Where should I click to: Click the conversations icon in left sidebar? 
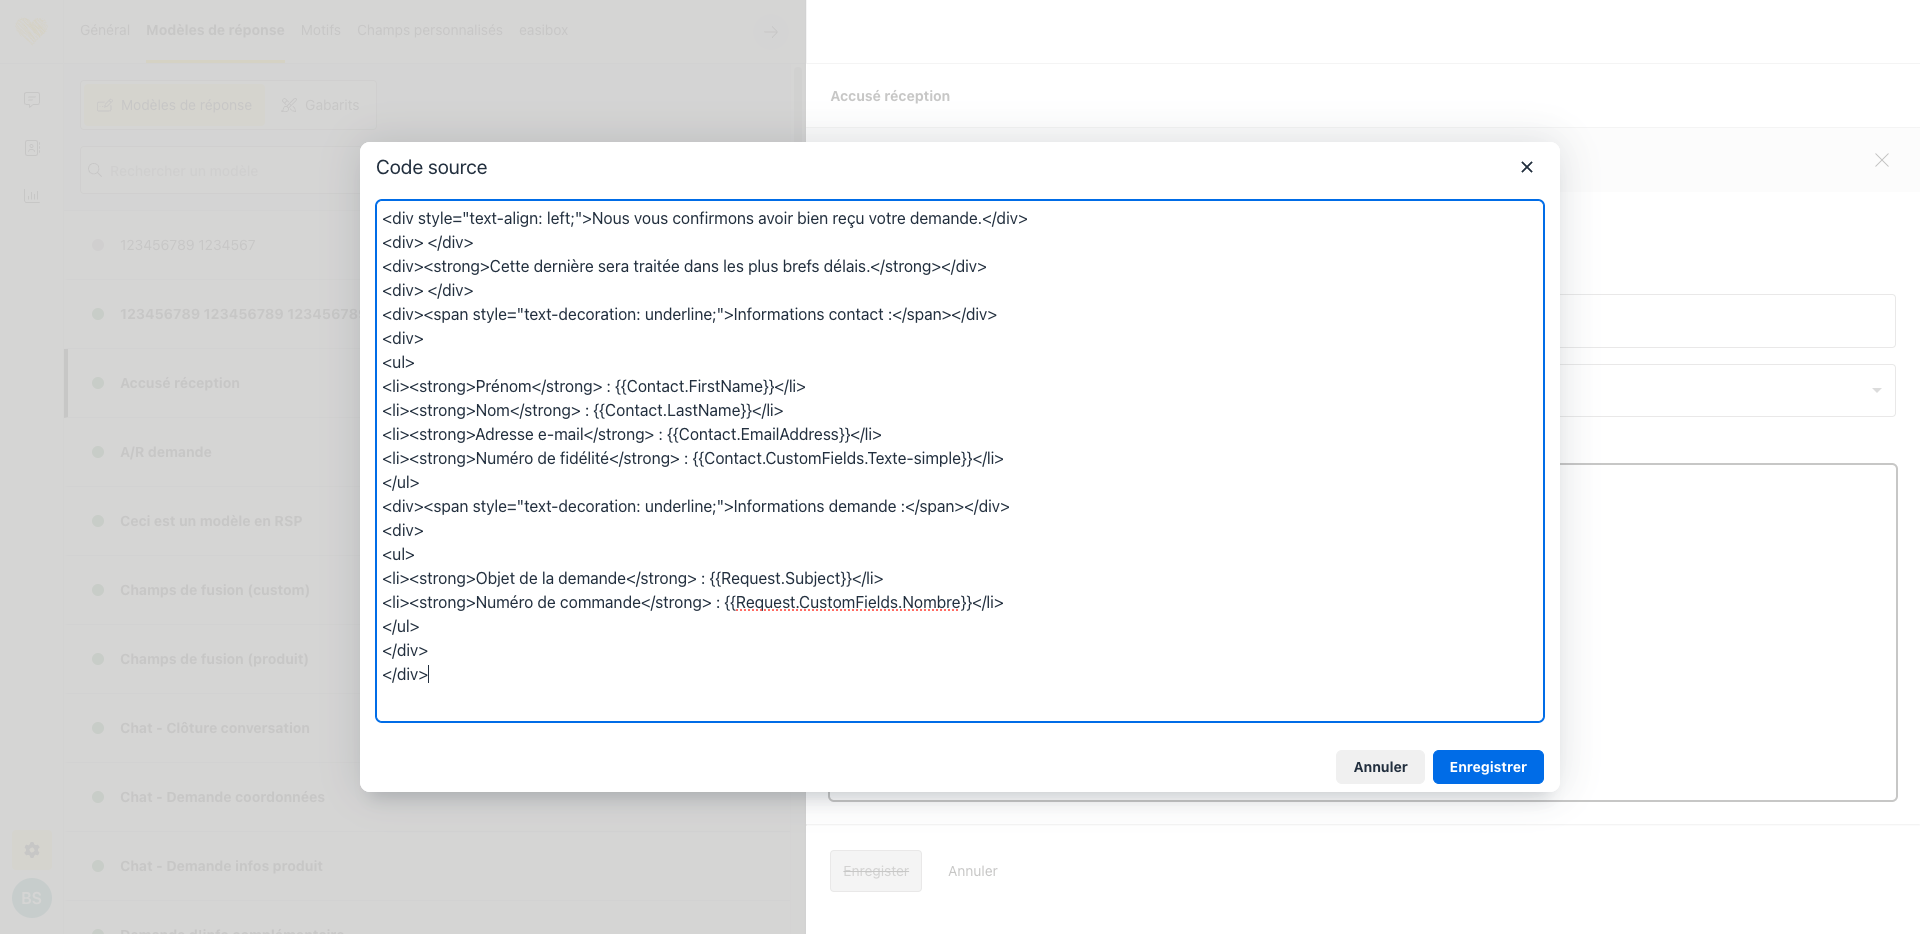pyautogui.click(x=32, y=100)
